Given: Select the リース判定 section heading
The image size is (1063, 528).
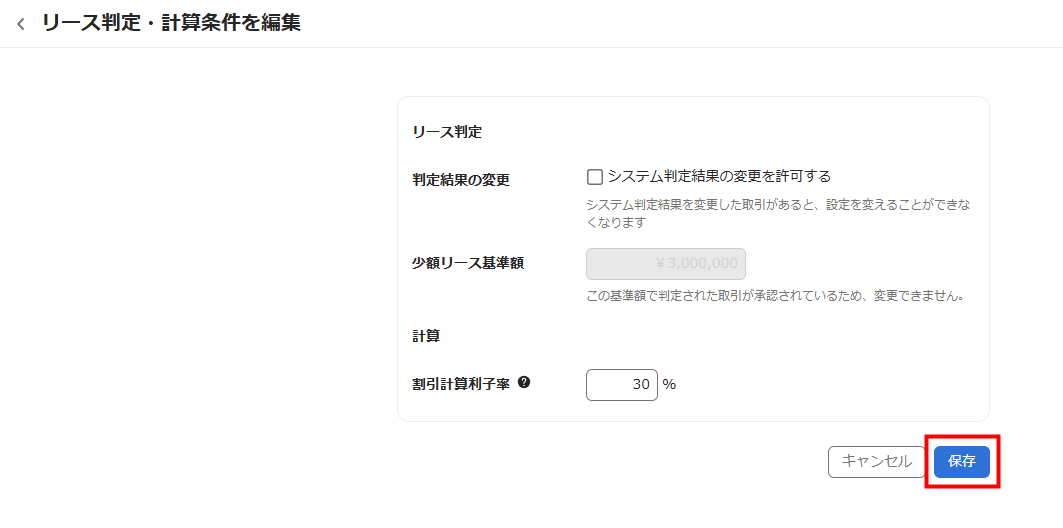Looking at the screenshot, I should pyautogui.click(x=447, y=131).
